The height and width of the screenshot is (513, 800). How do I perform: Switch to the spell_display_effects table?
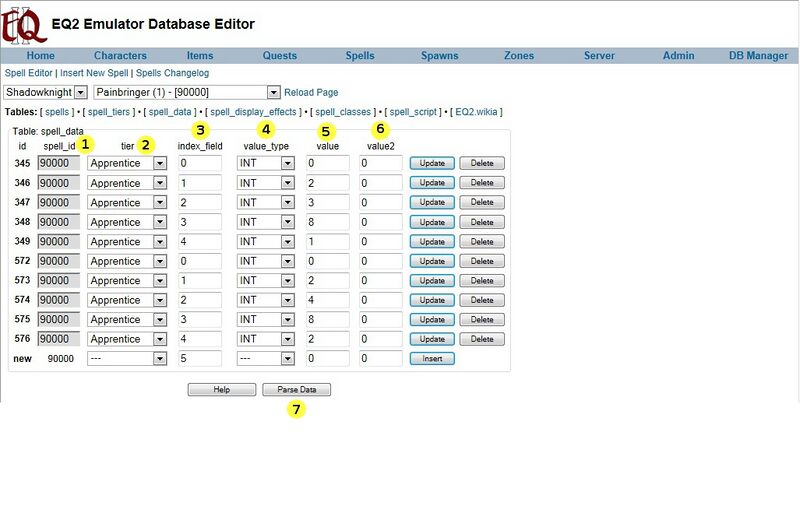coord(253,112)
